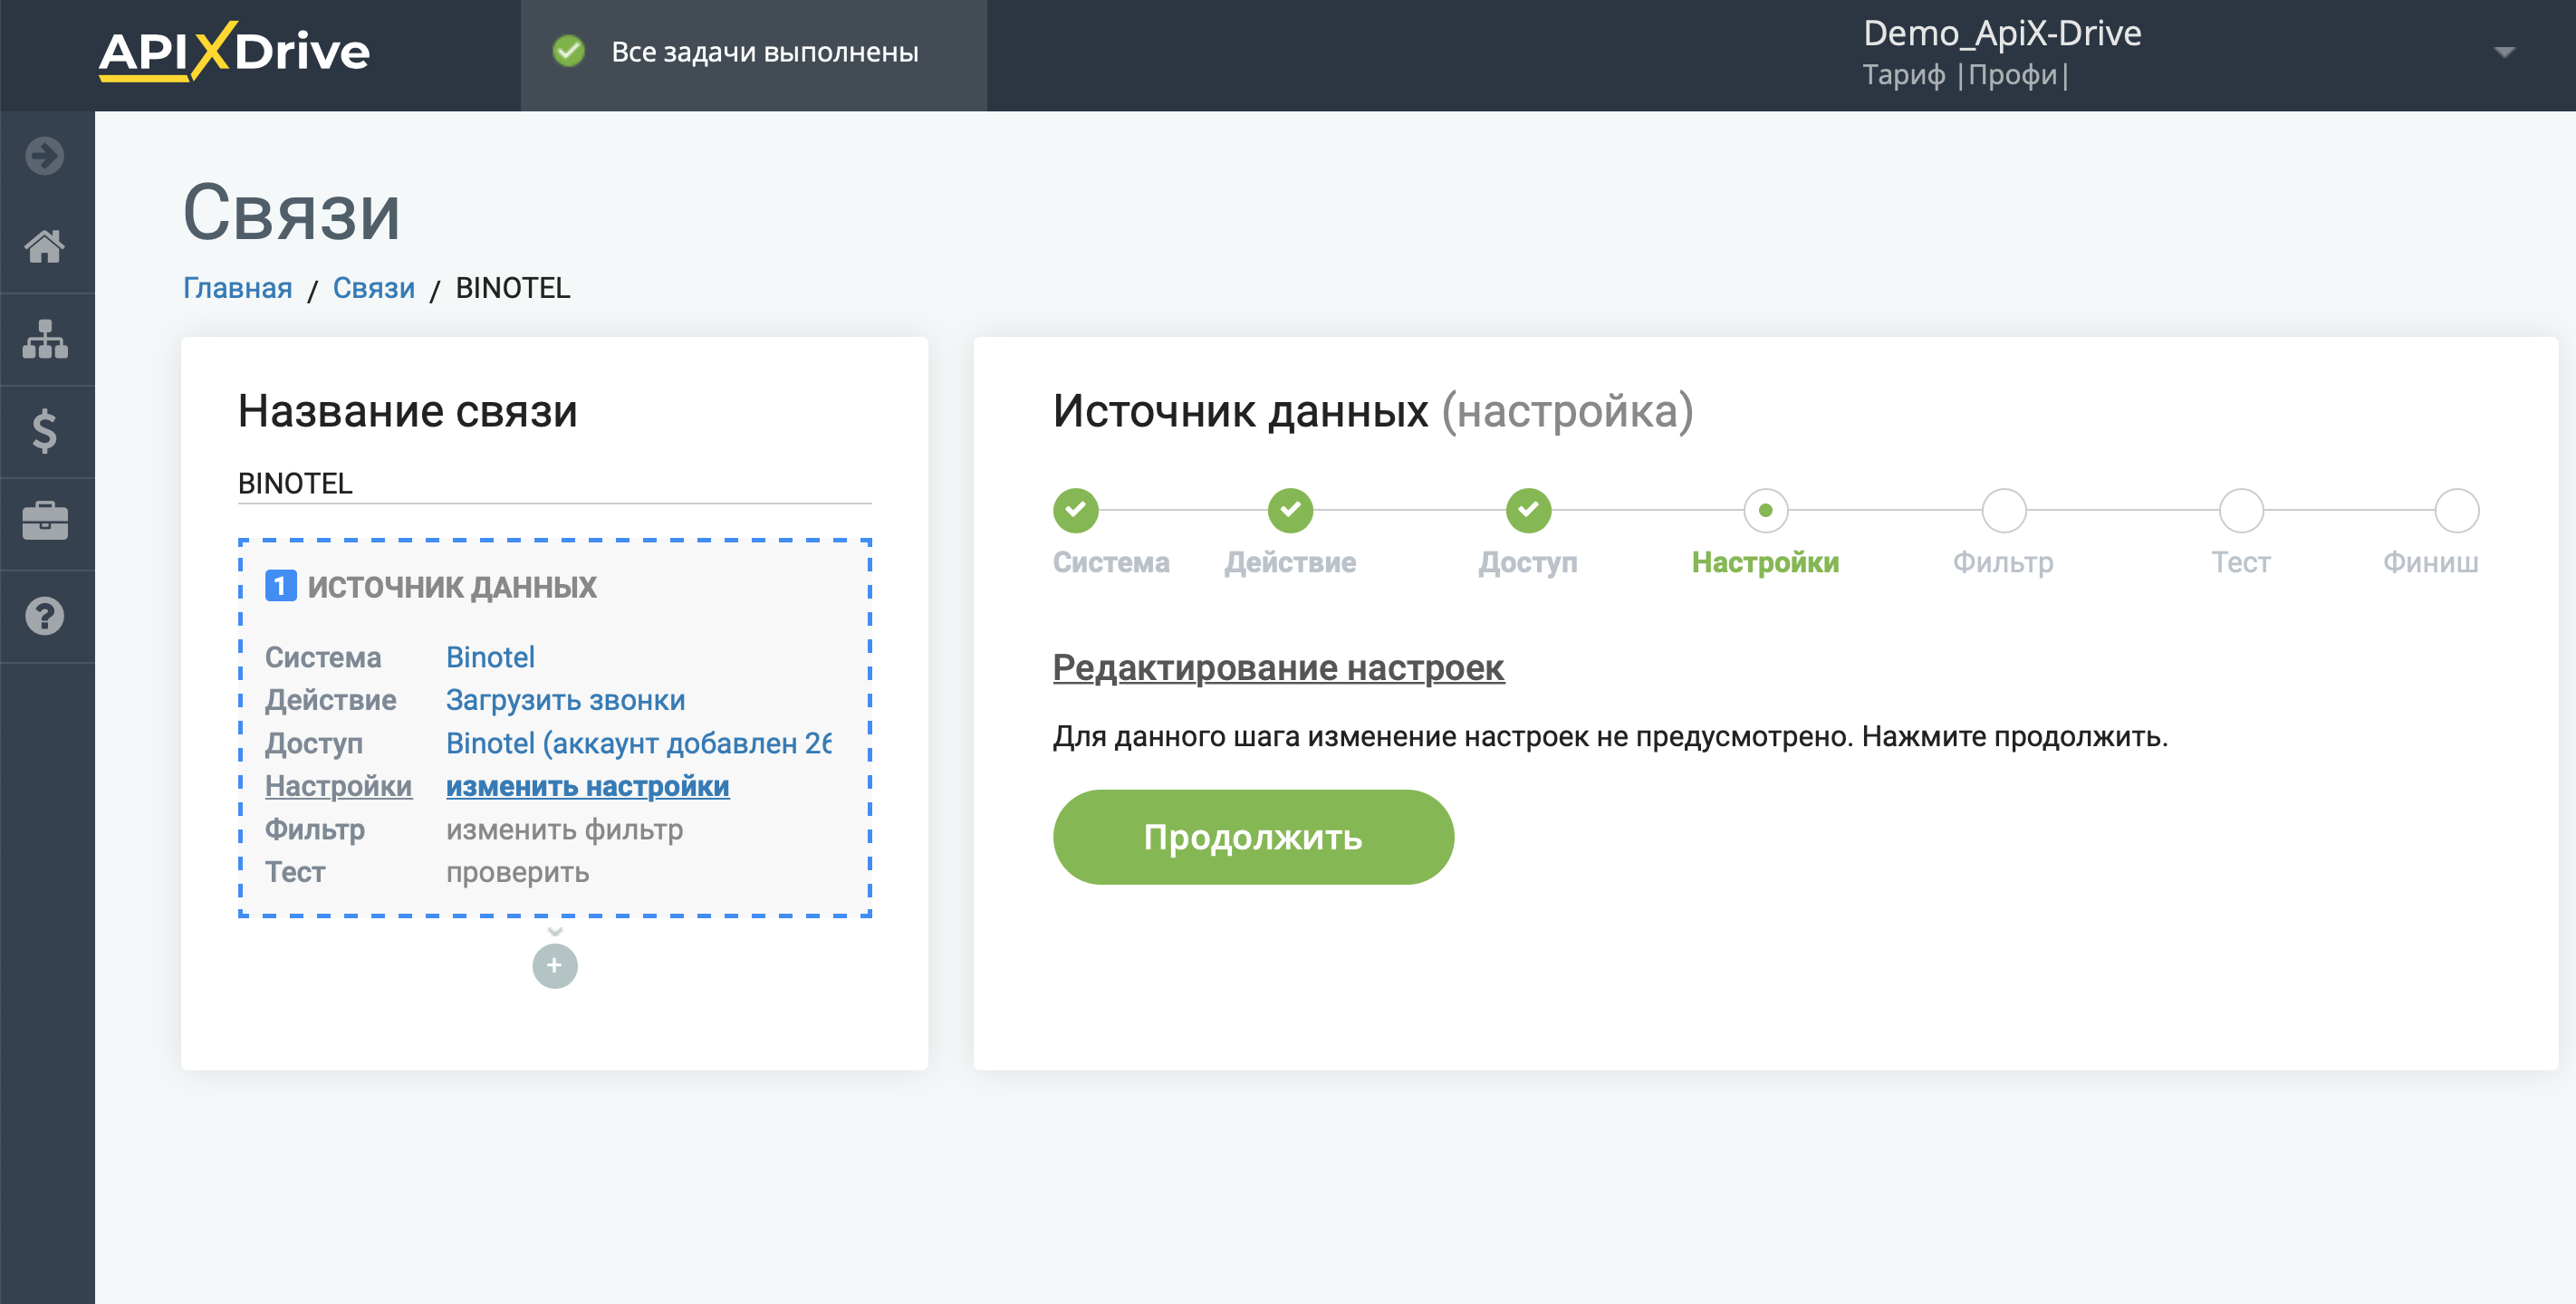Viewport: 2576px width, 1304px height.
Task: Go to the Тест step circle
Action: [x=2241, y=510]
